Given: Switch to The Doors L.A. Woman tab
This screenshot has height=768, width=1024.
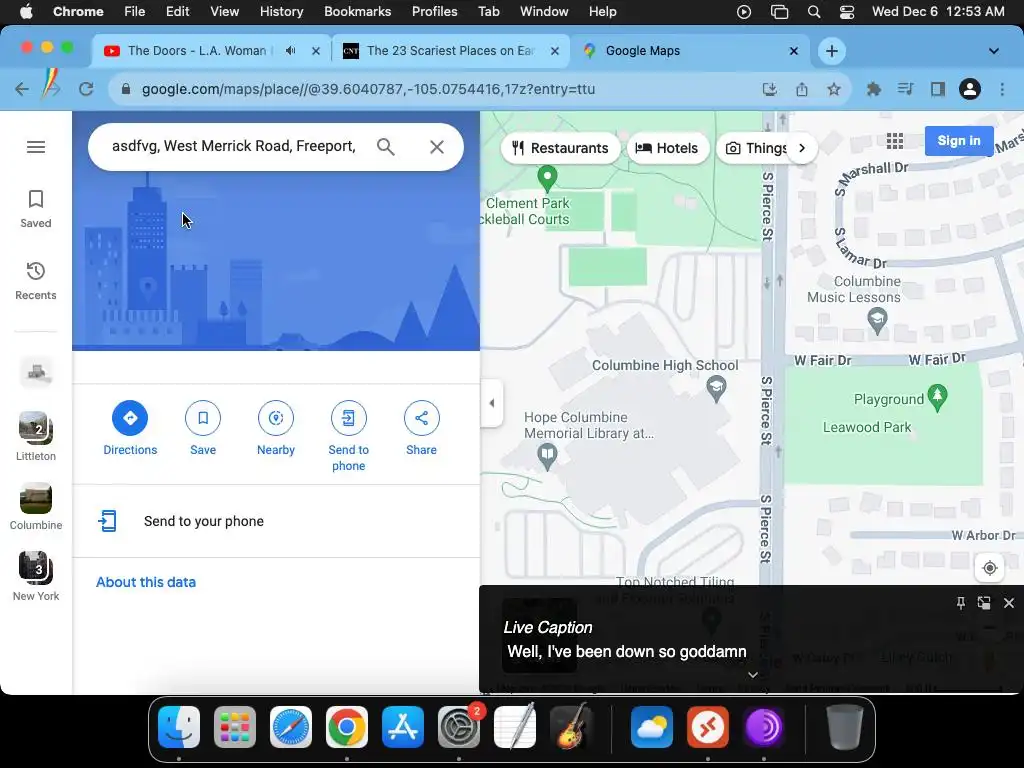Looking at the screenshot, I should click(x=196, y=51).
